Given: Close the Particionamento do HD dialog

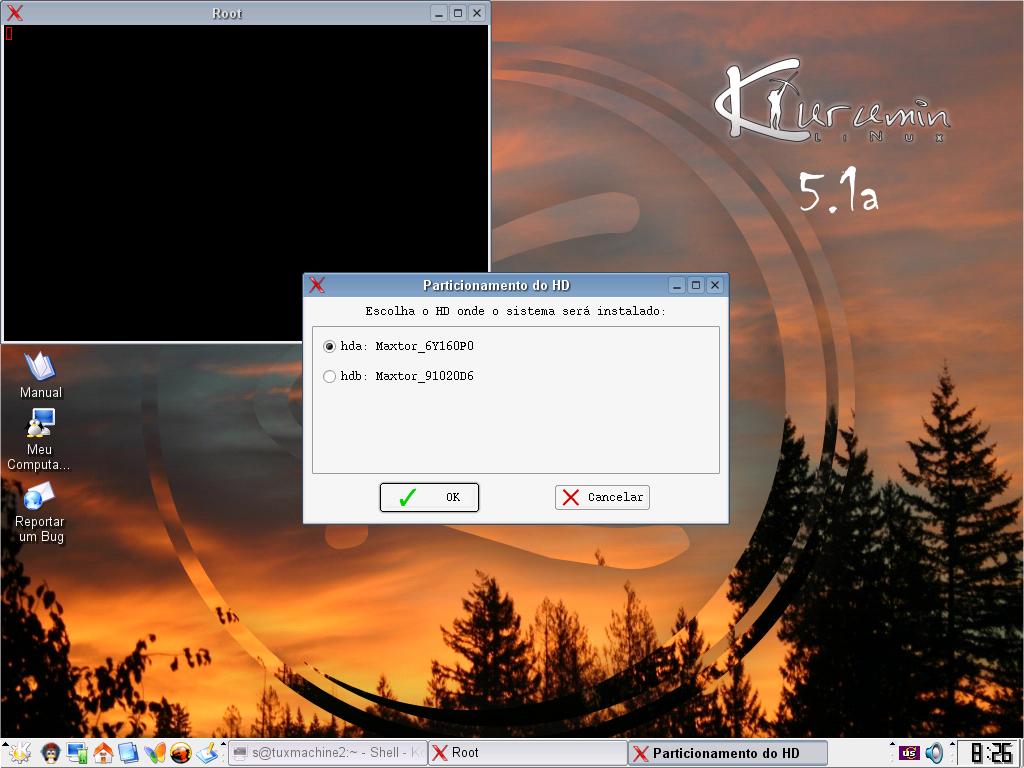Looking at the screenshot, I should pos(715,285).
